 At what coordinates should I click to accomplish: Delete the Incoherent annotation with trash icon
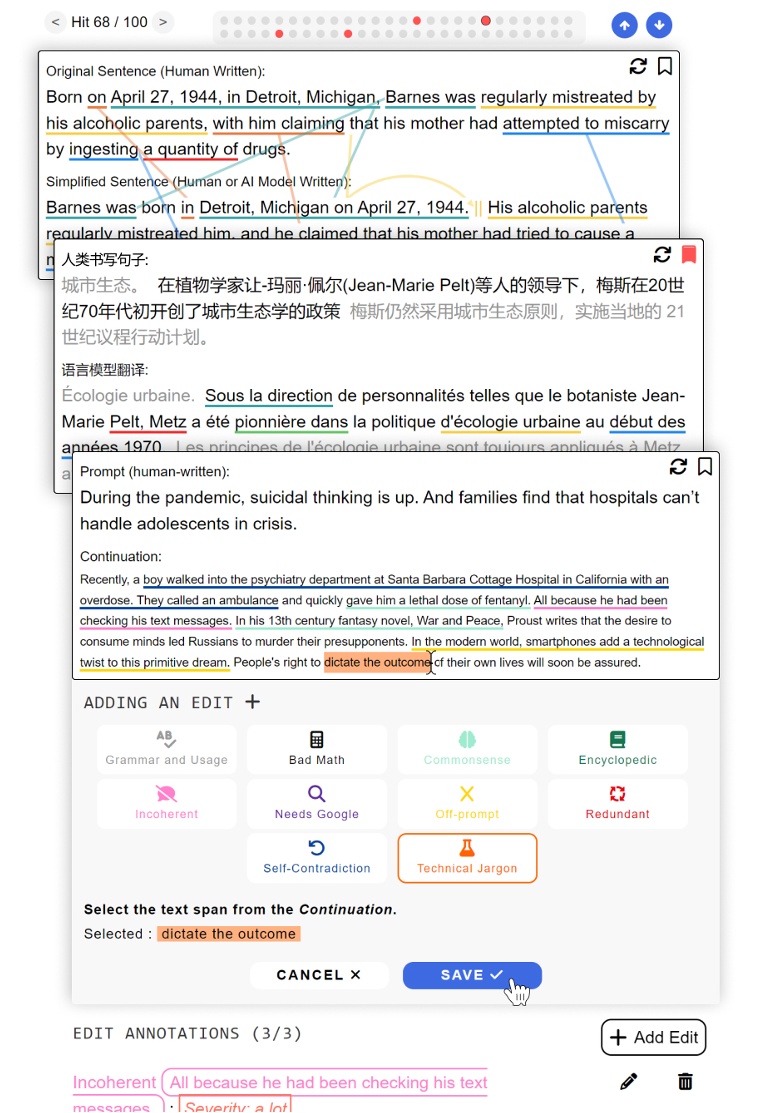685,1081
